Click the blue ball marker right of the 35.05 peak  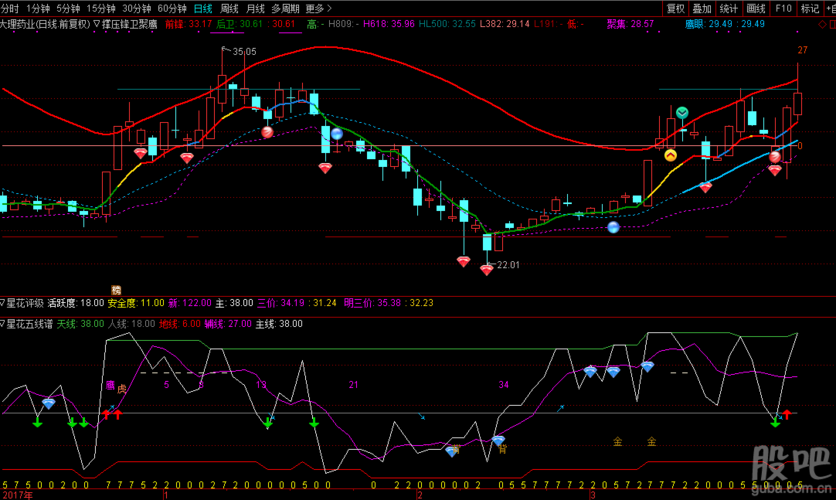point(336,133)
